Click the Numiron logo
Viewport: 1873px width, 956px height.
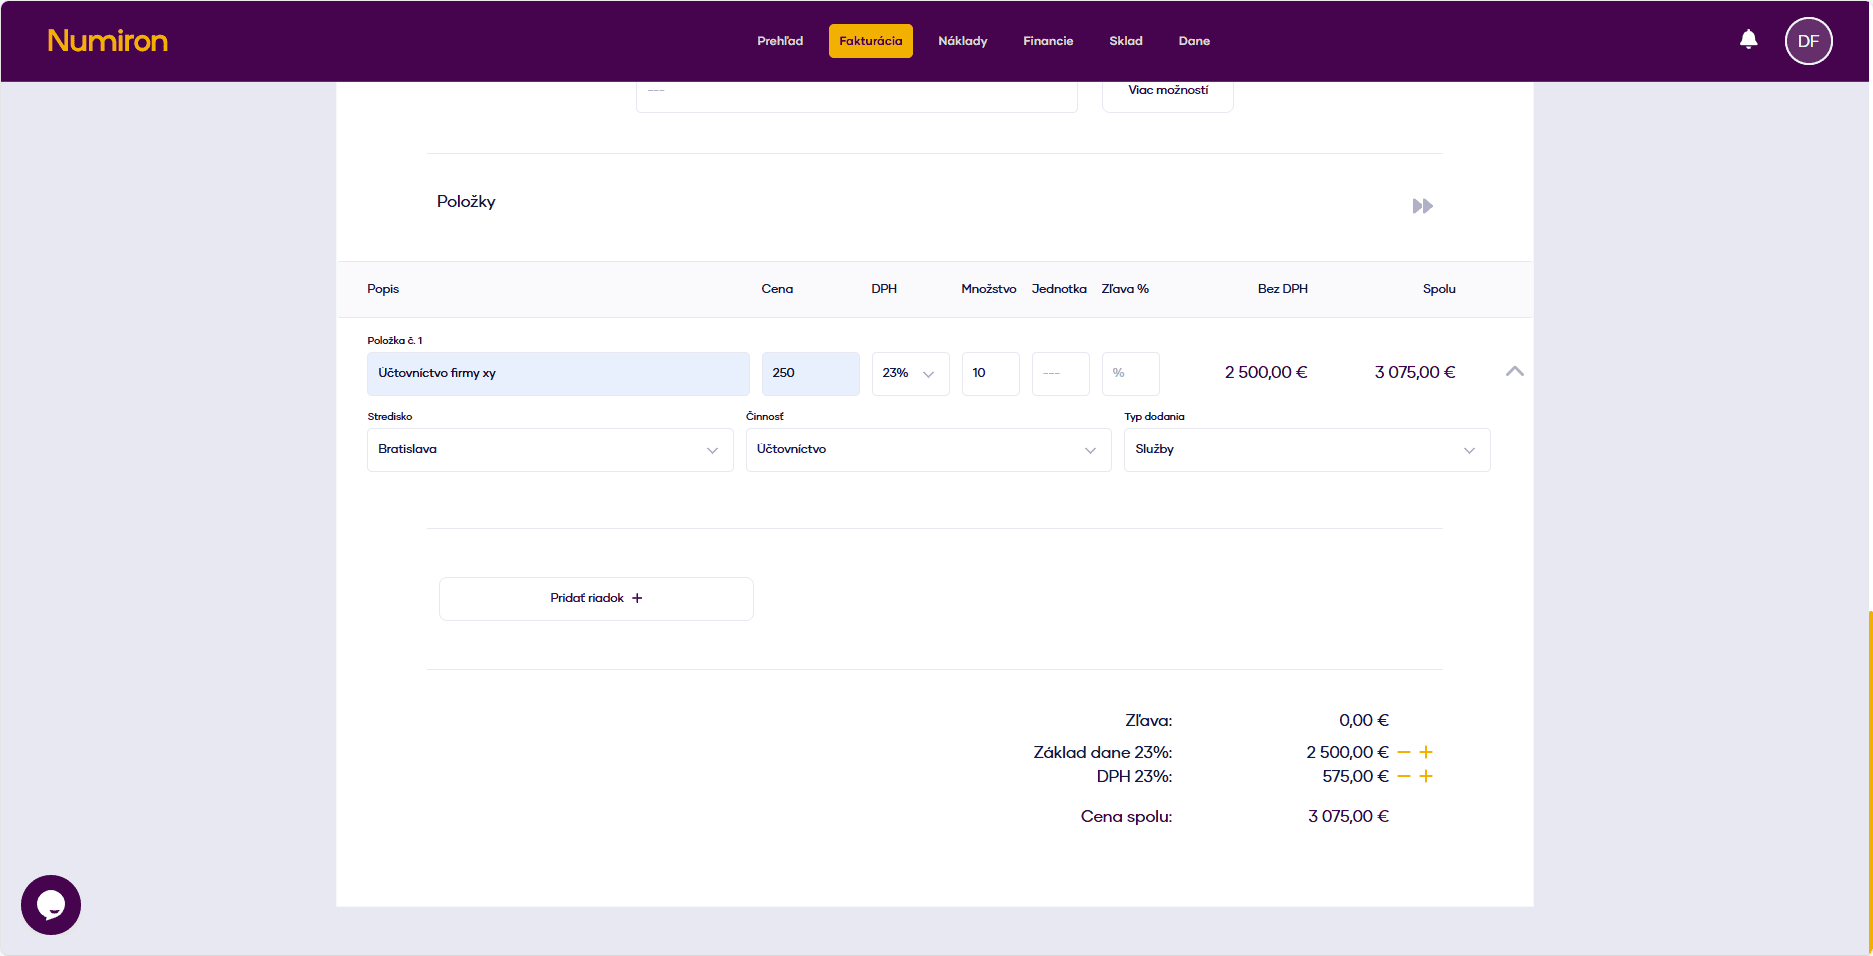click(x=108, y=41)
